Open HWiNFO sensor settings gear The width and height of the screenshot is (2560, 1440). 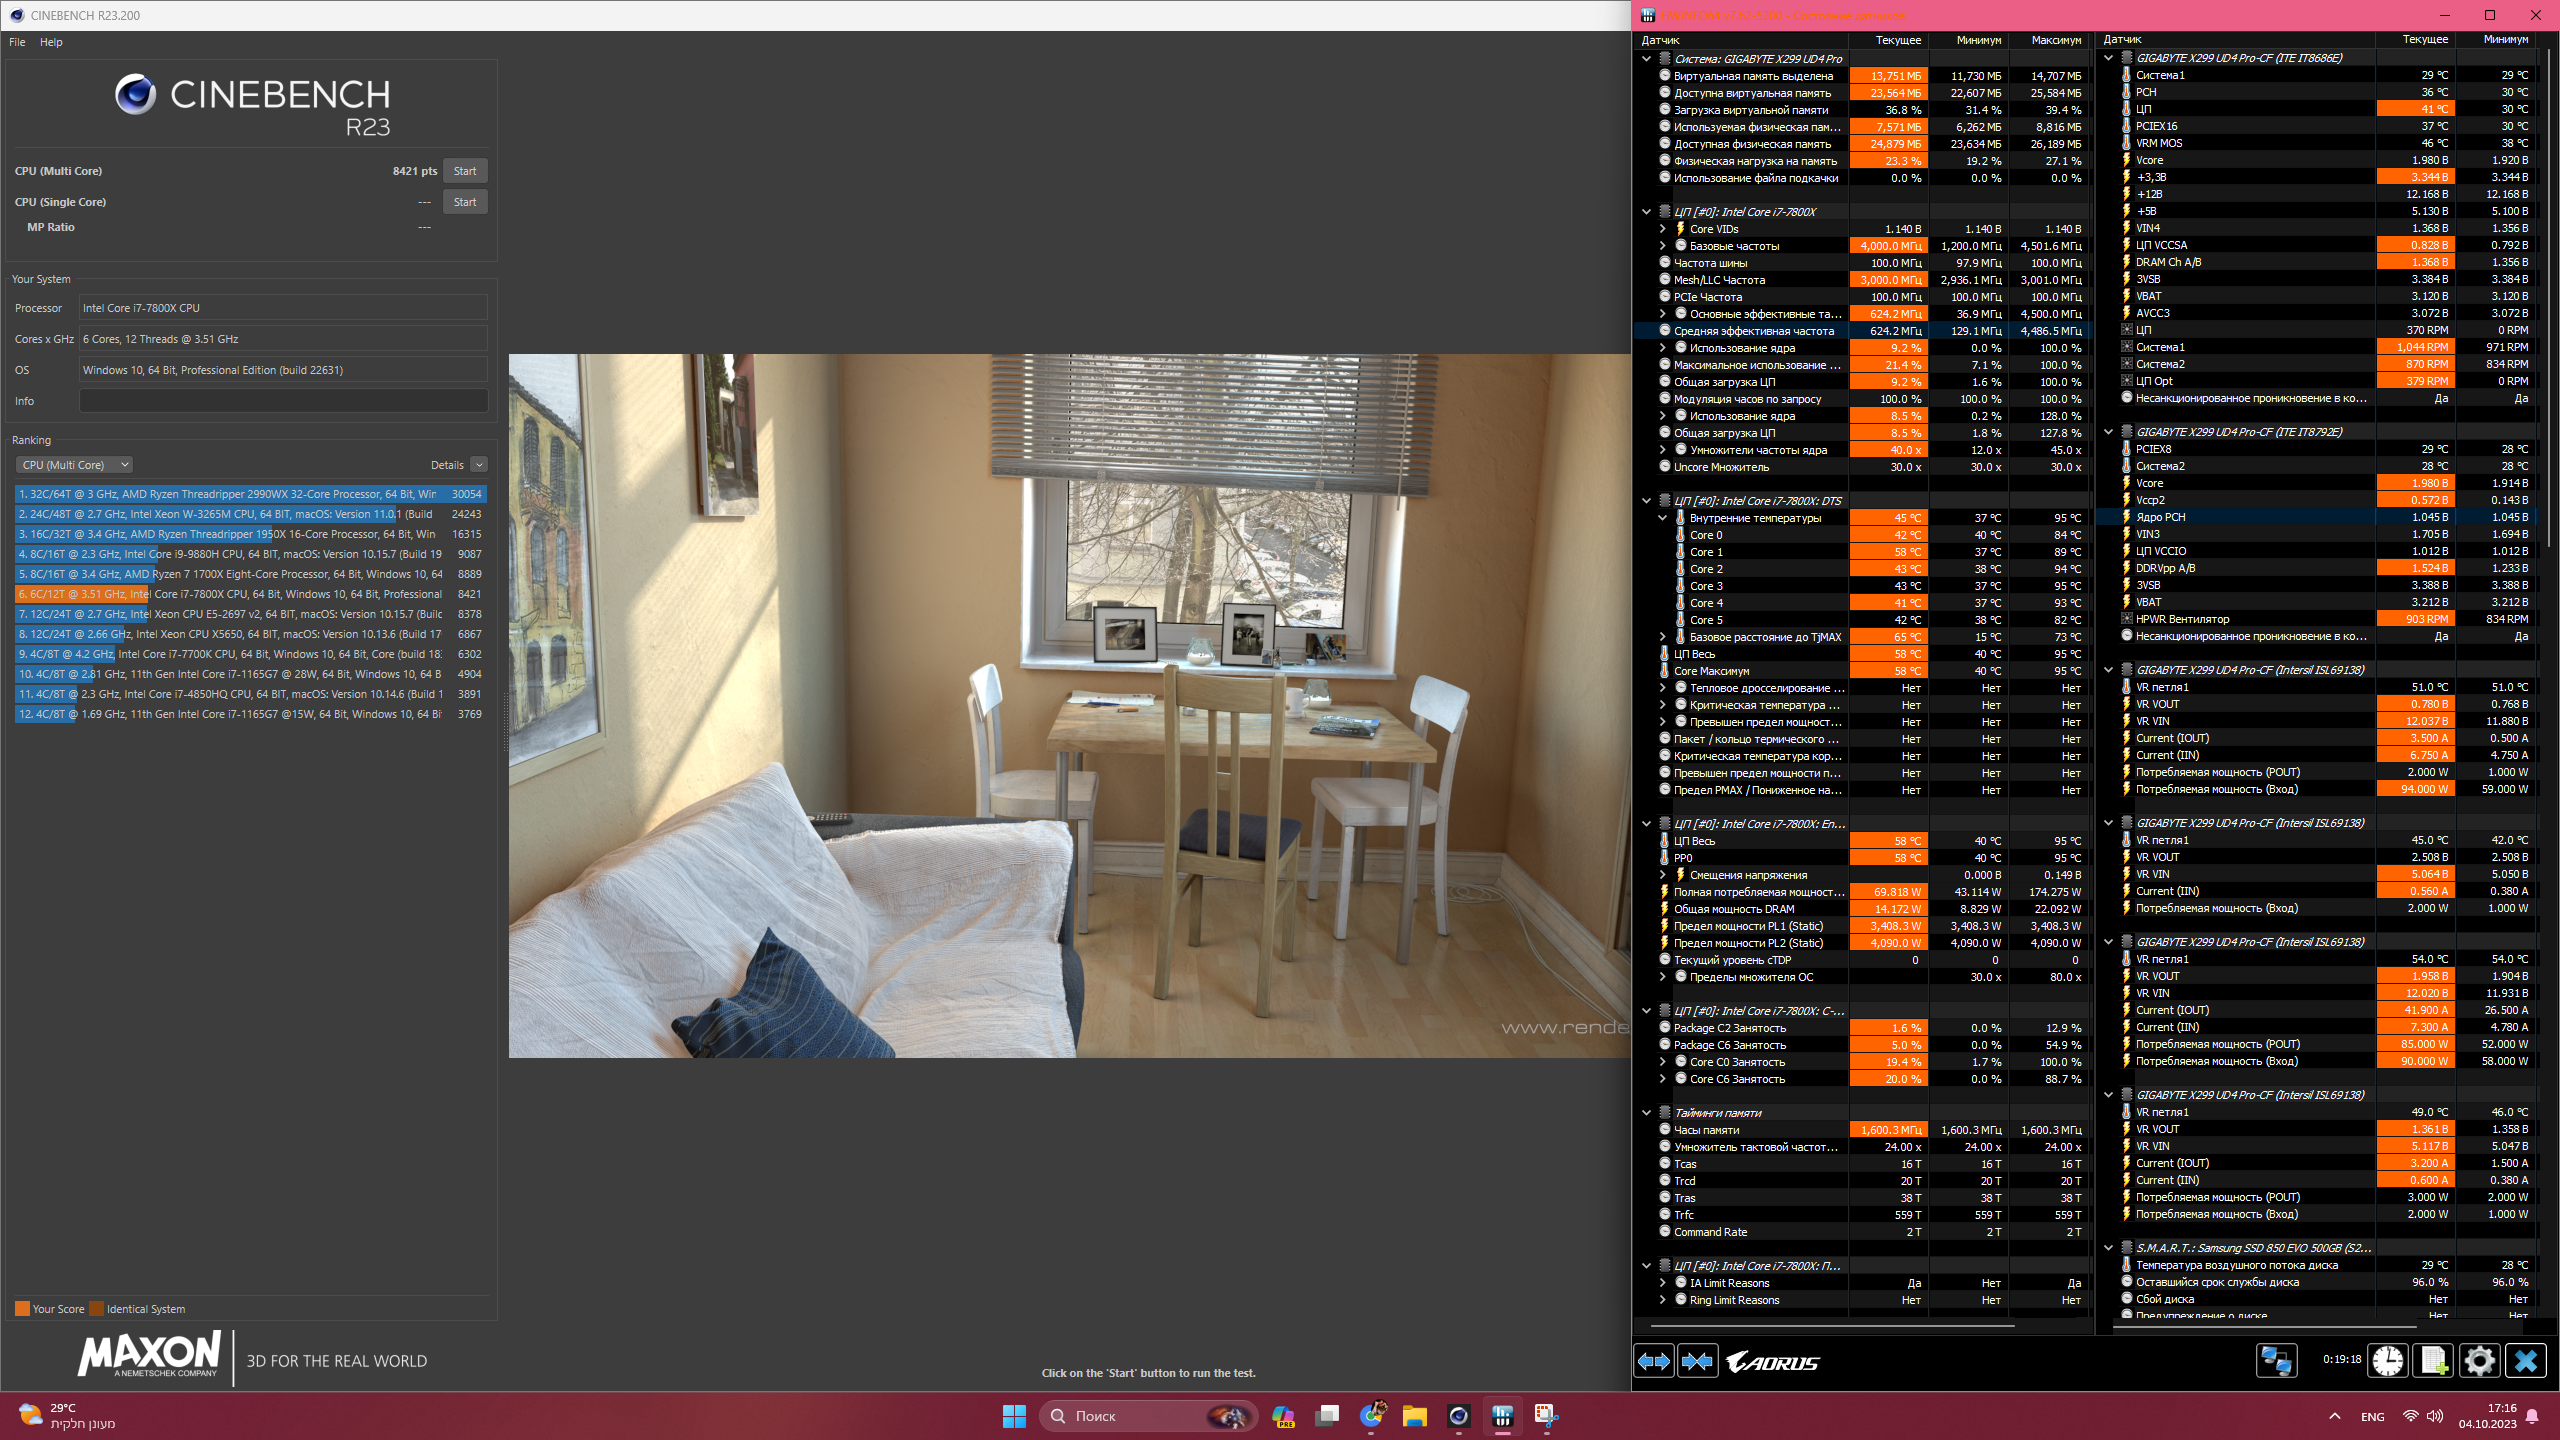tap(2479, 1361)
